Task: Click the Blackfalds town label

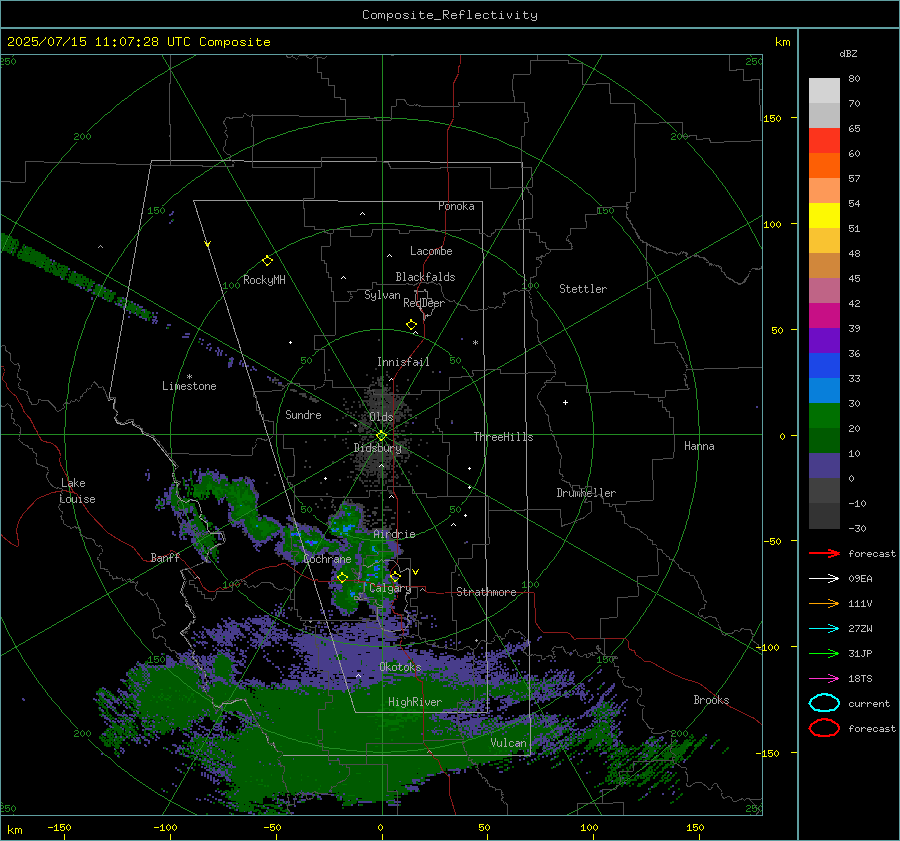Action: point(425,277)
